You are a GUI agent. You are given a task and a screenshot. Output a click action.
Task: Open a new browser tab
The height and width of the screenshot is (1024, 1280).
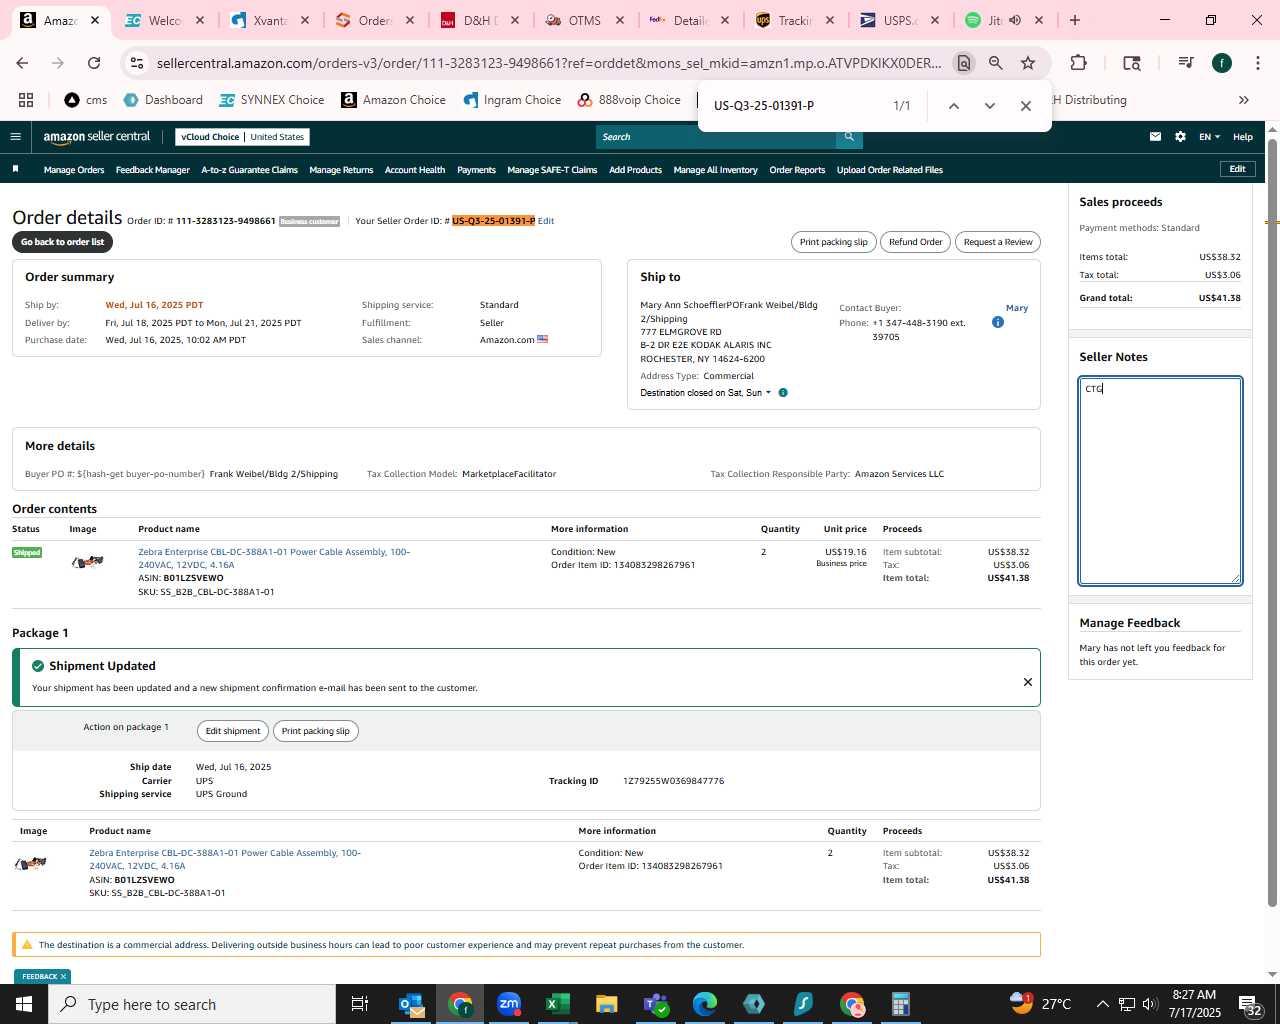(x=1075, y=20)
